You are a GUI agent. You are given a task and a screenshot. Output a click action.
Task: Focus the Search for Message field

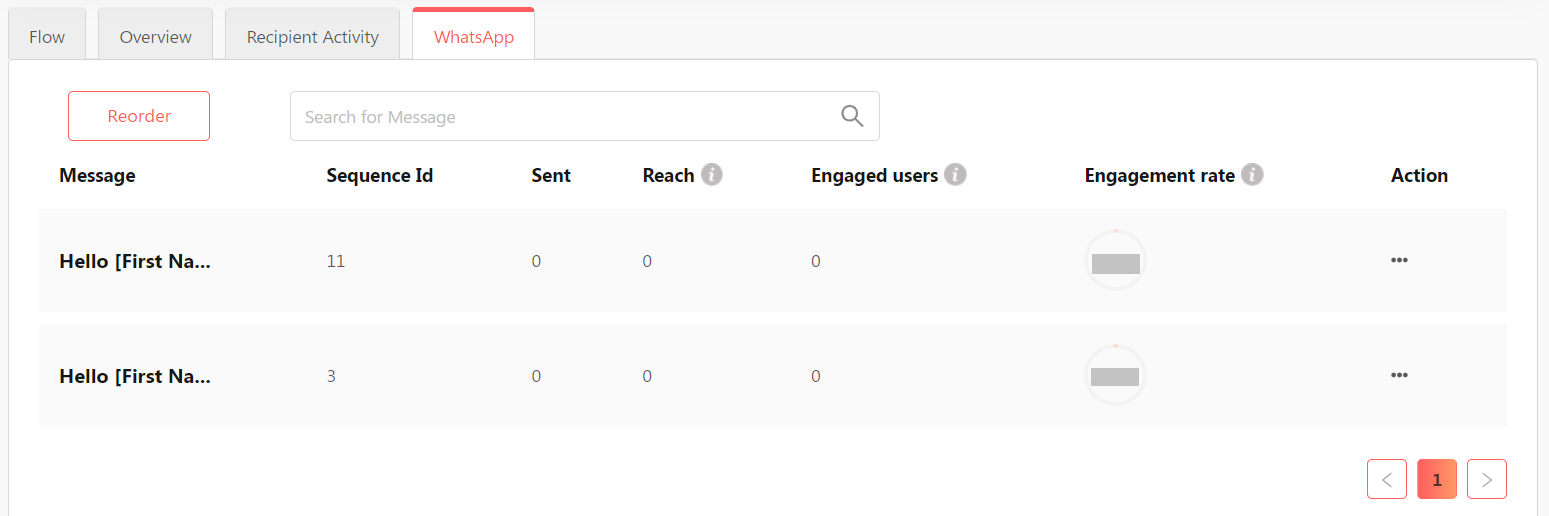click(560, 116)
